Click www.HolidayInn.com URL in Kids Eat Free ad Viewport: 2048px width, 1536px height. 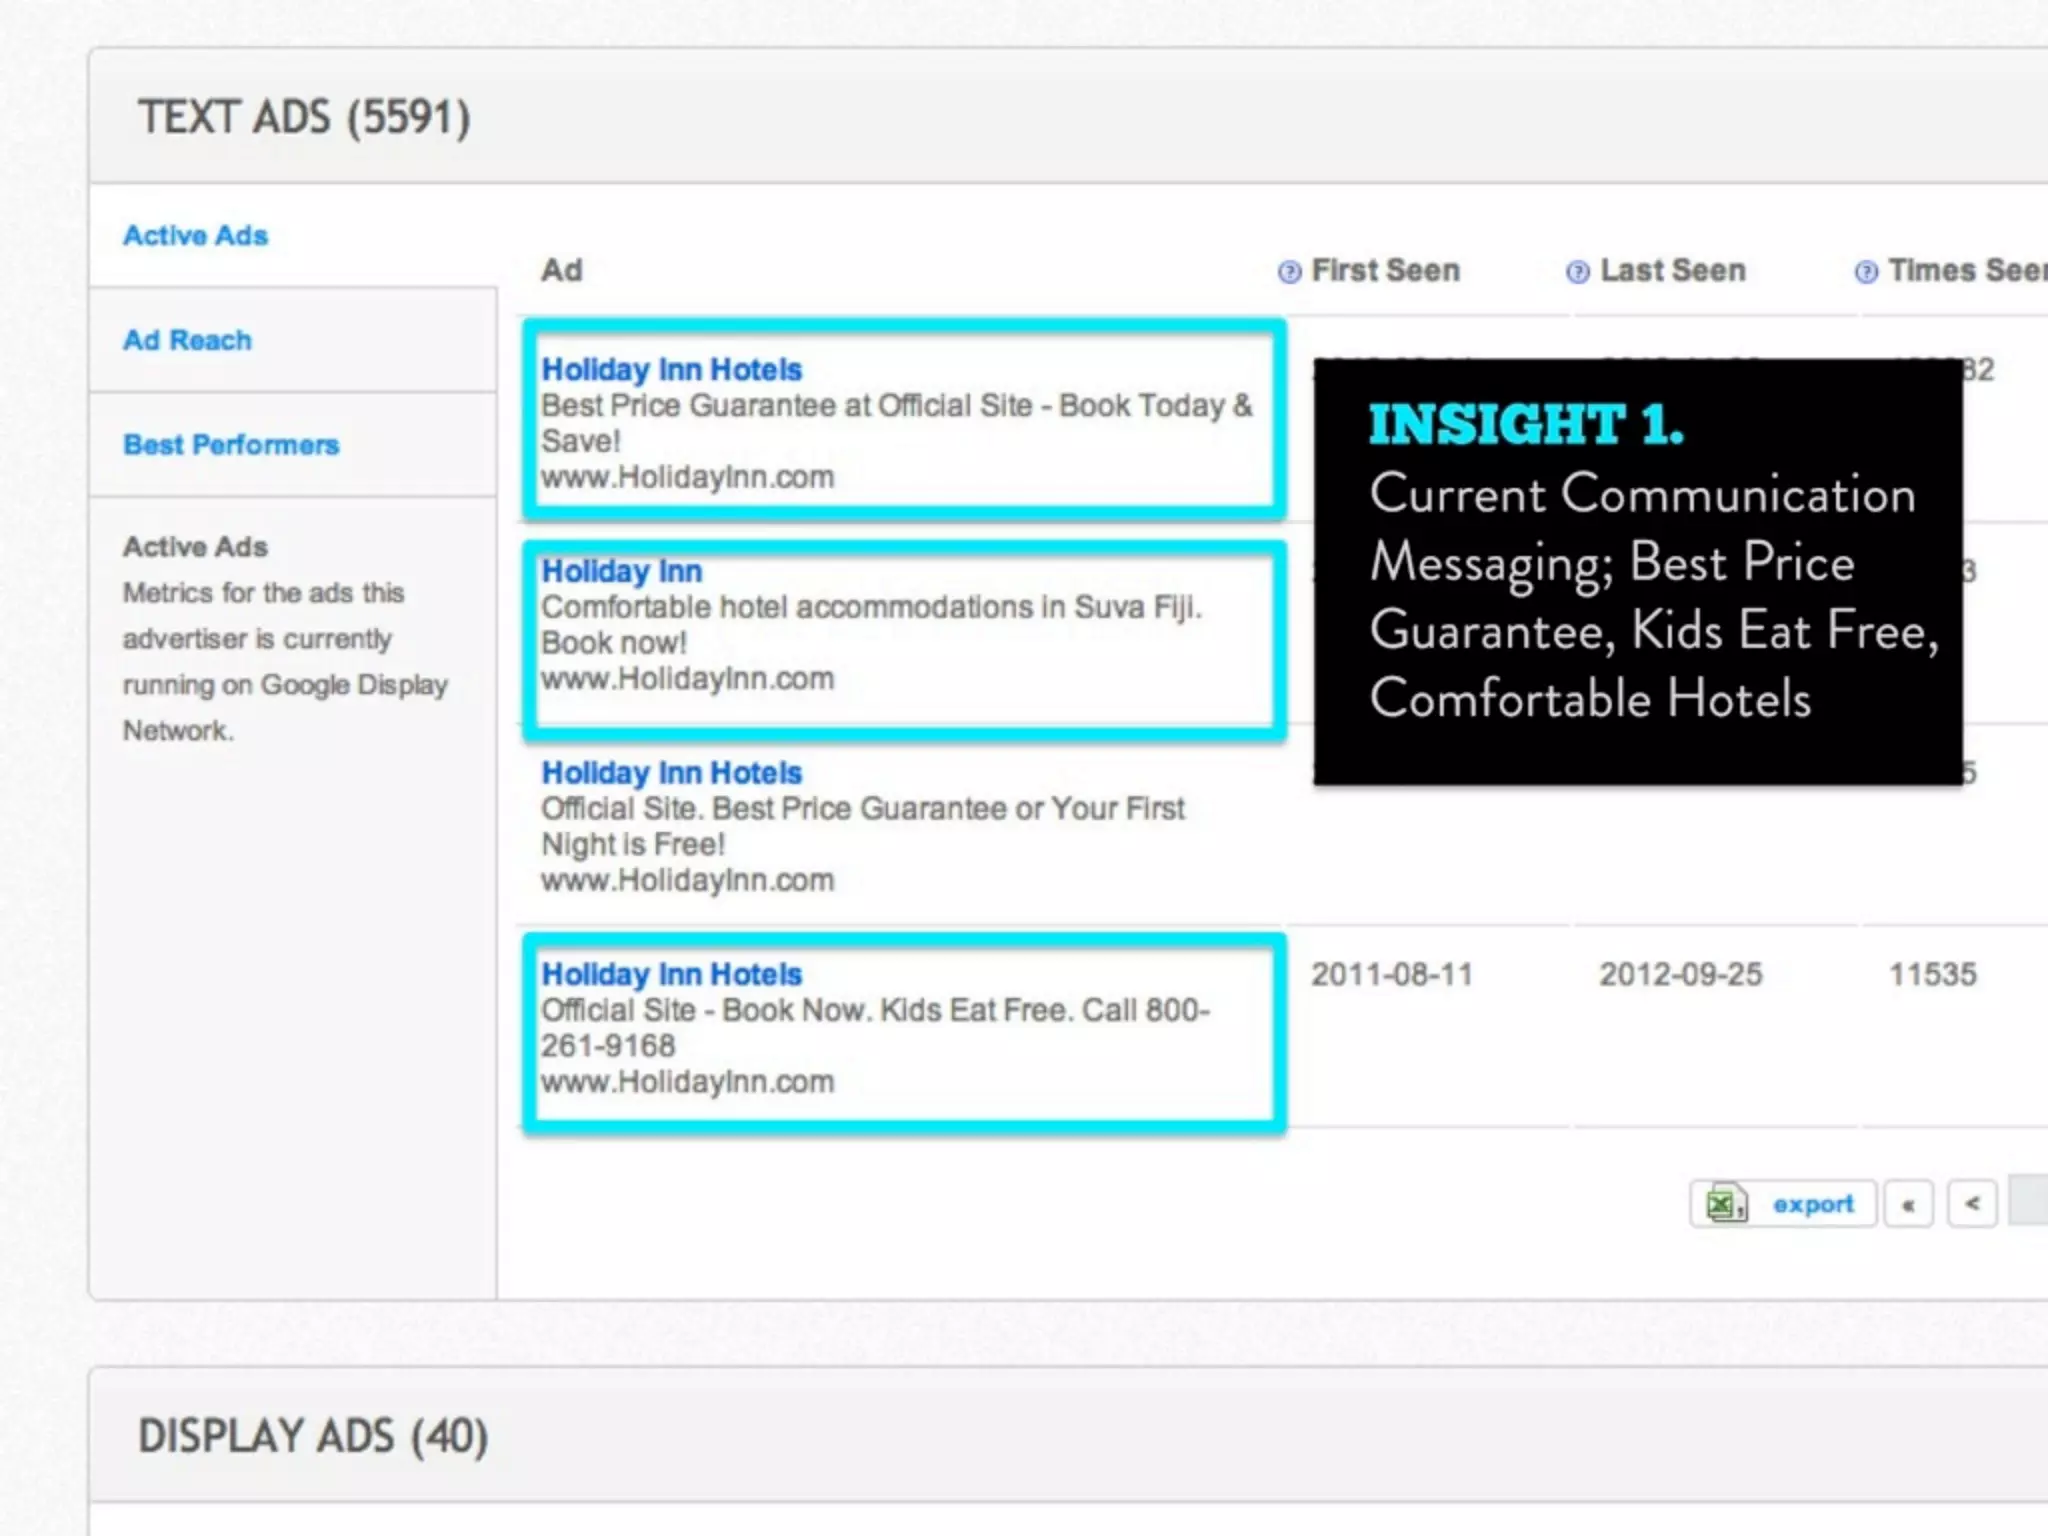point(687,1082)
